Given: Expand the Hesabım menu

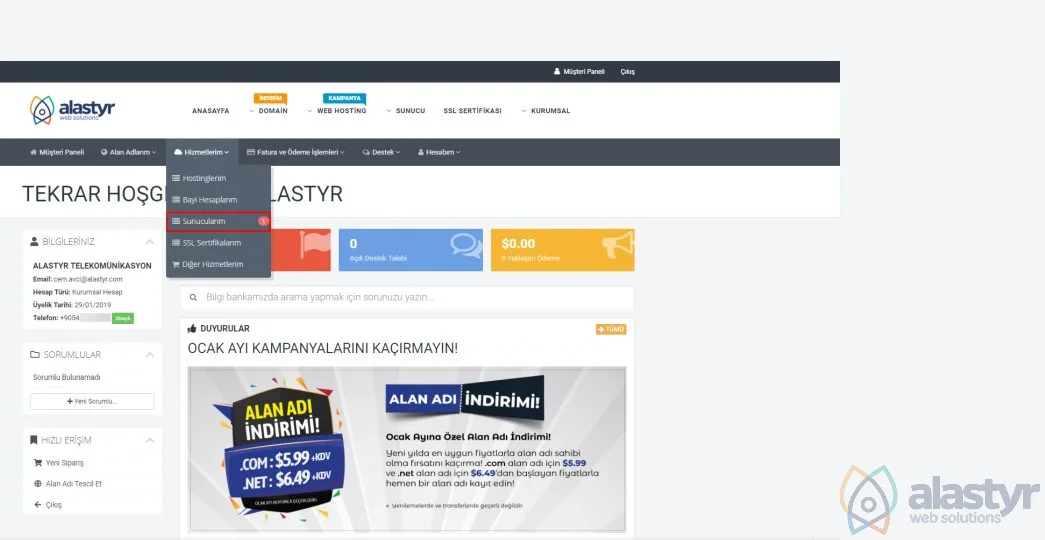Looking at the screenshot, I should pos(439,152).
